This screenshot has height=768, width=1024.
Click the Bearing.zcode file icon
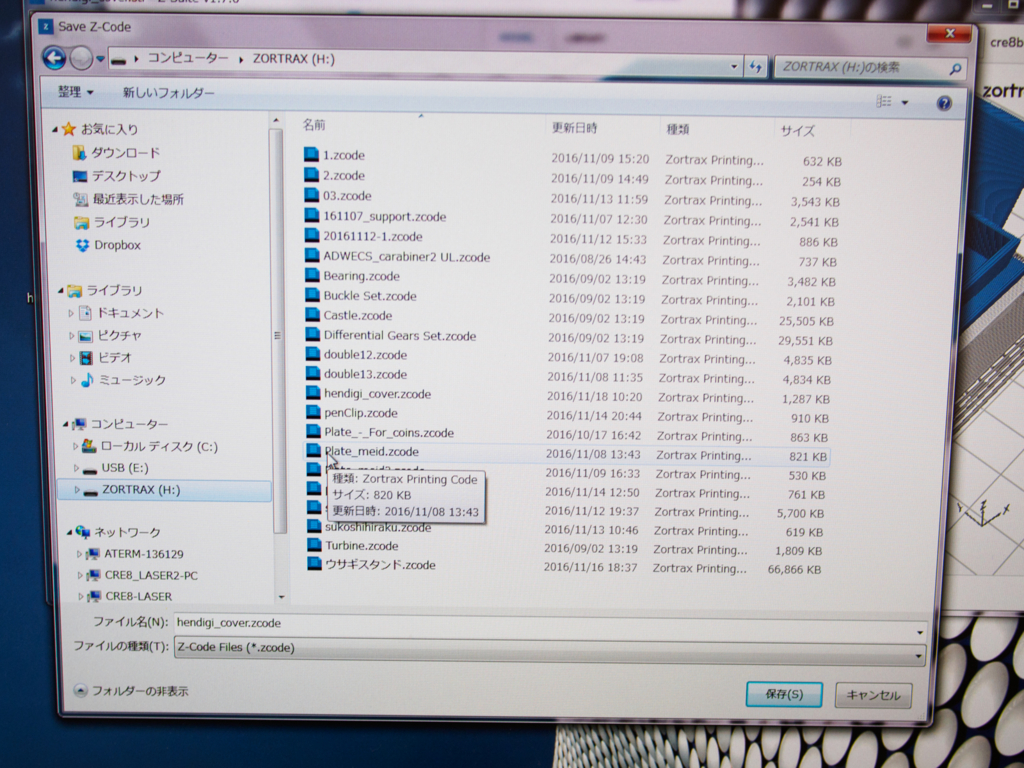313,276
